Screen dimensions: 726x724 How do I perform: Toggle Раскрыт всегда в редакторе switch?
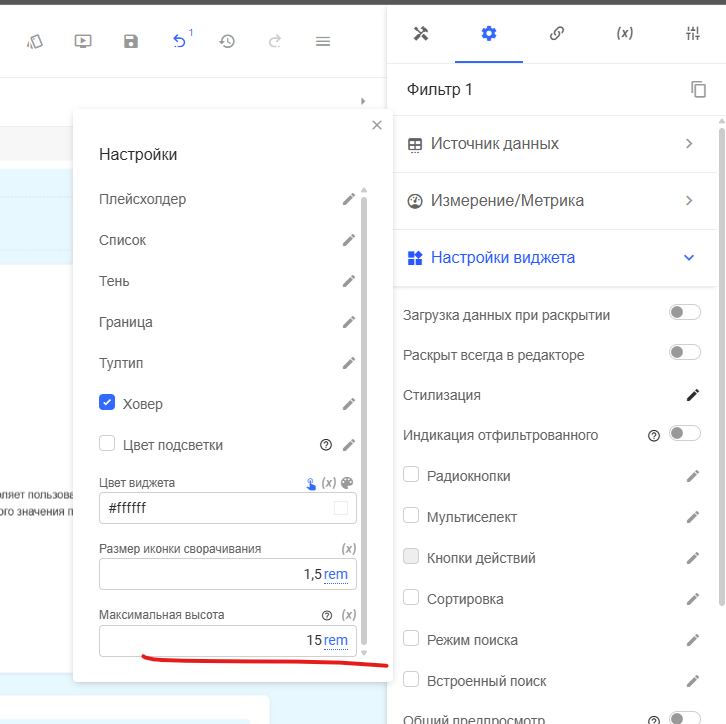[684, 353]
